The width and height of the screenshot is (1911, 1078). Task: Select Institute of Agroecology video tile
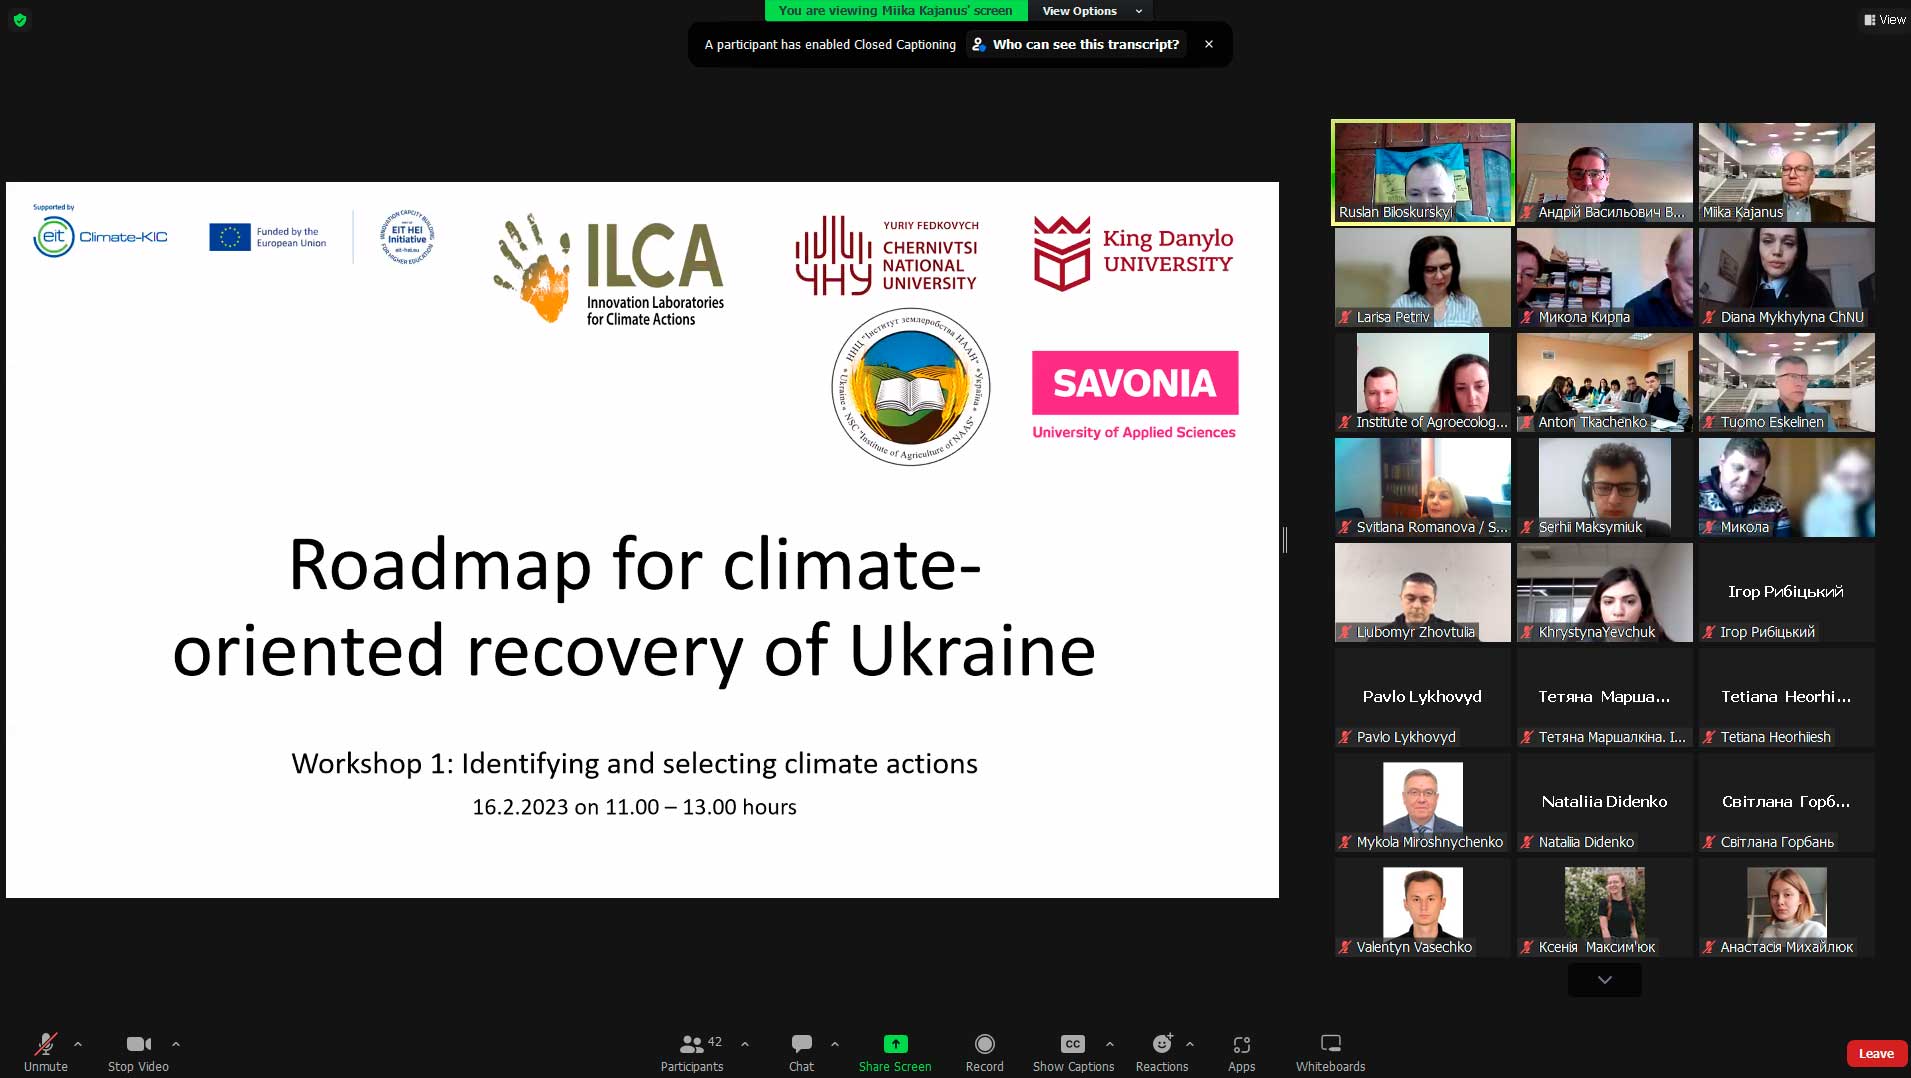pos(1423,382)
